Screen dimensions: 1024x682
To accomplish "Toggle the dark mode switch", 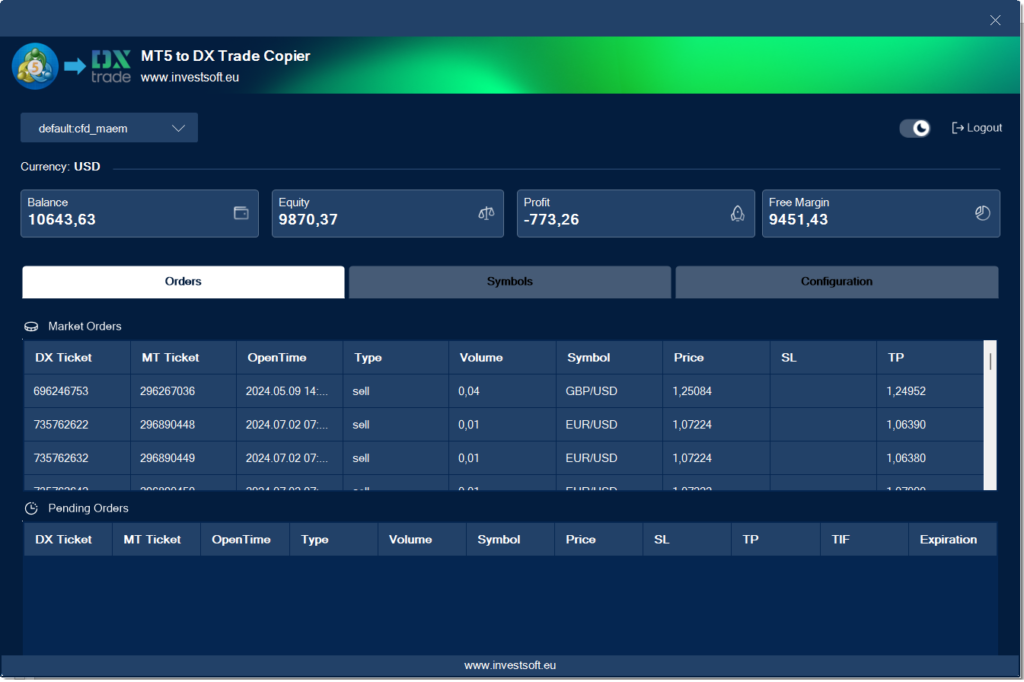I will tap(915, 128).
